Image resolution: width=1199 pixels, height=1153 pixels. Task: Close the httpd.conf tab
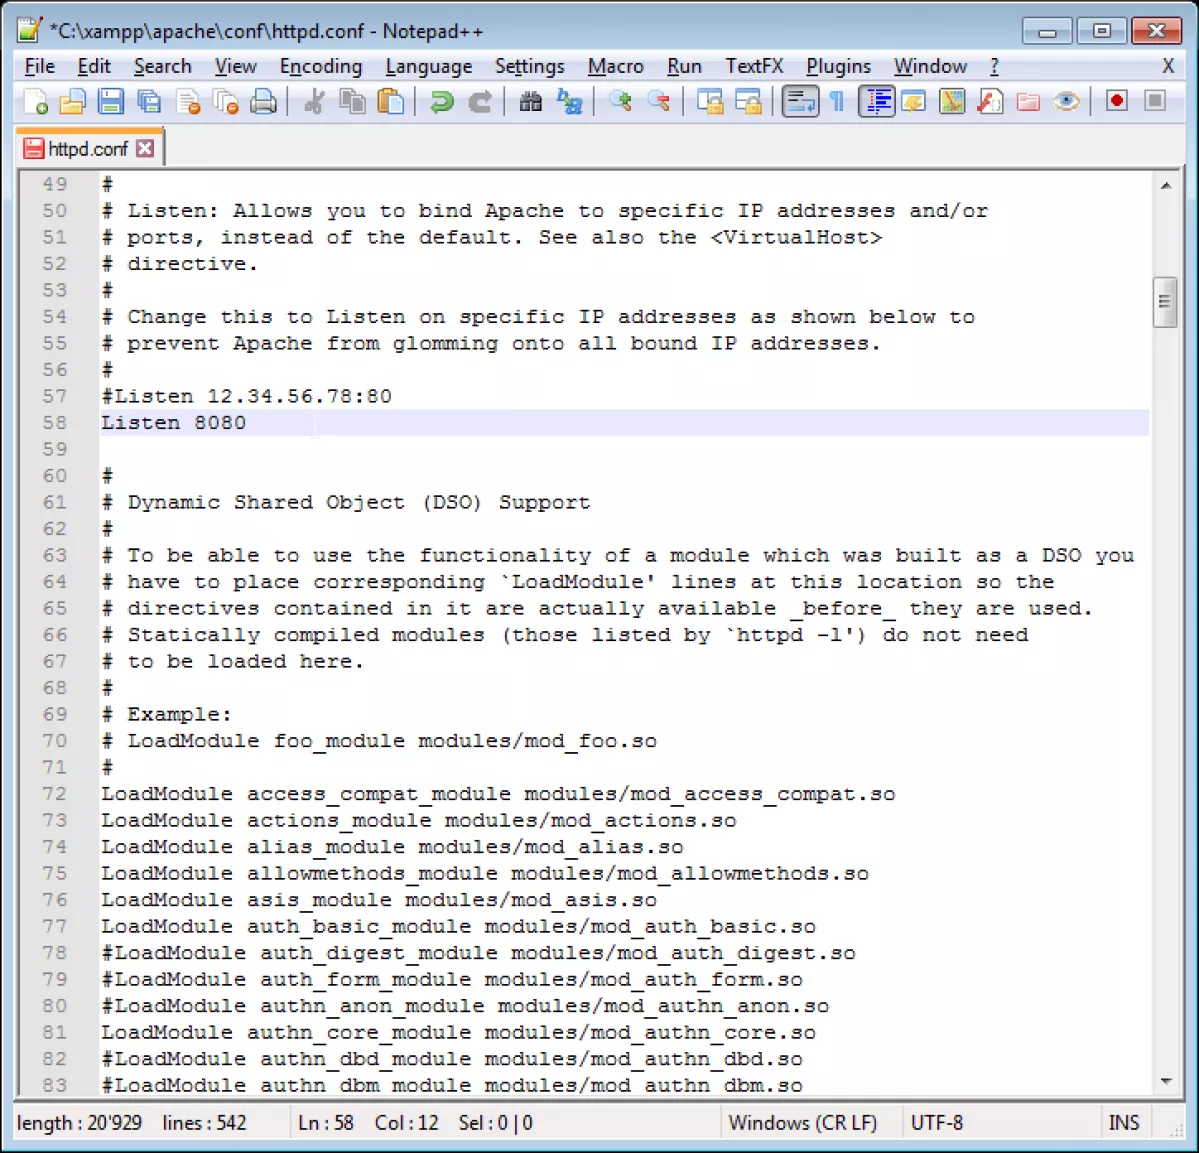pos(145,148)
